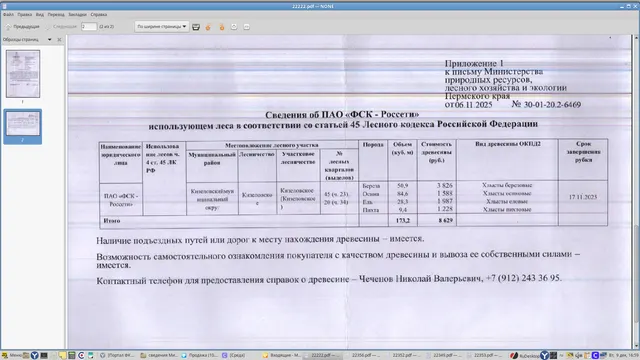The width and height of the screenshot is (640, 360).
Task: Open the Переход menu
Action: point(56,14)
